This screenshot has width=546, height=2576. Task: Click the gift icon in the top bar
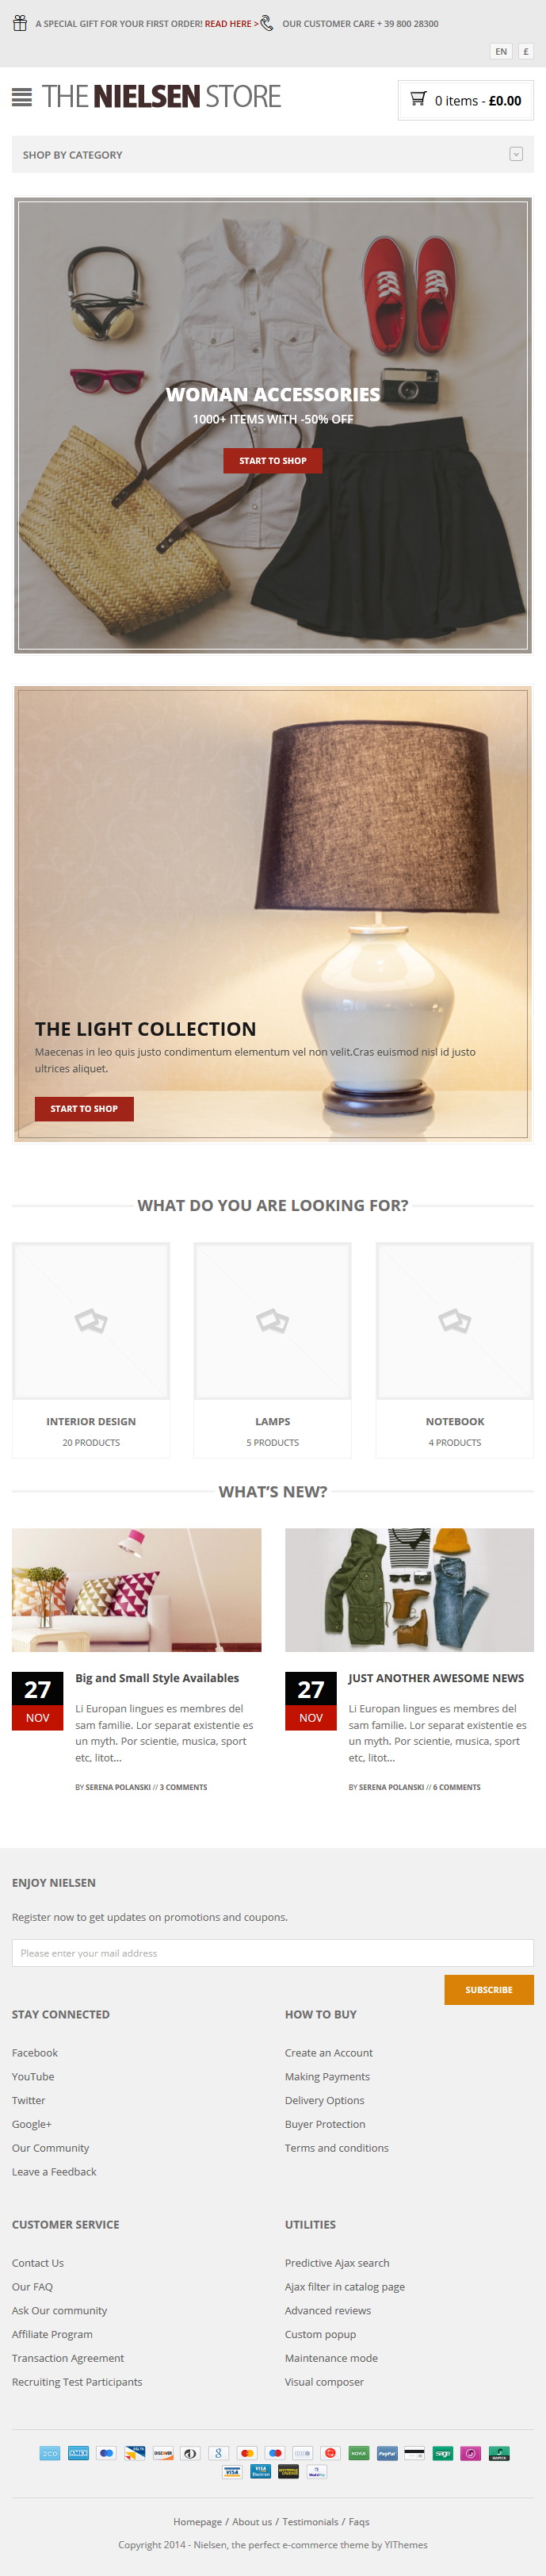click(19, 23)
